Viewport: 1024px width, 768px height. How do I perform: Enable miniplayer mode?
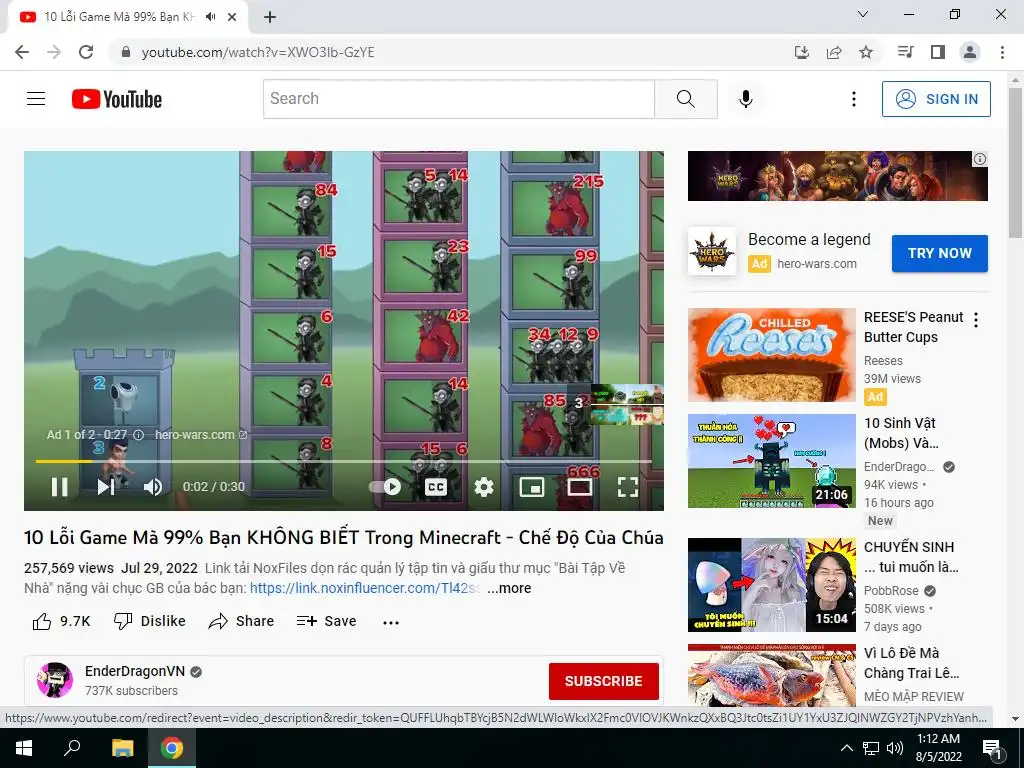tap(532, 487)
